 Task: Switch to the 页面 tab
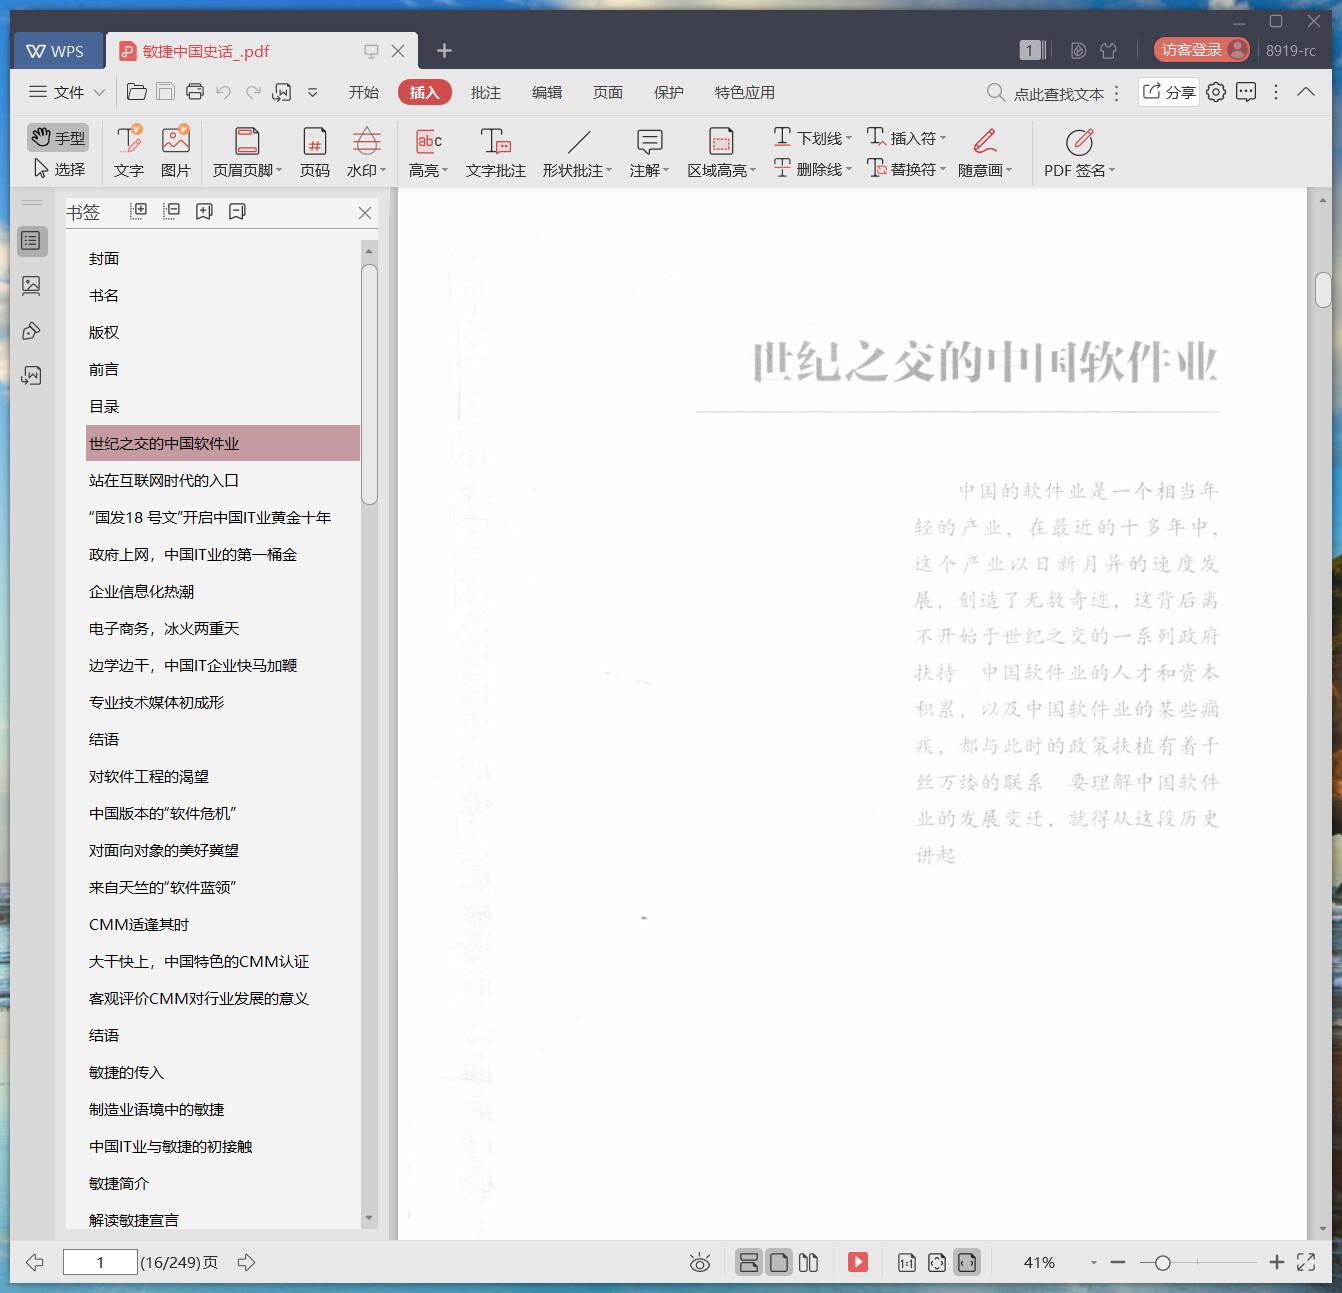pos(608,92)
